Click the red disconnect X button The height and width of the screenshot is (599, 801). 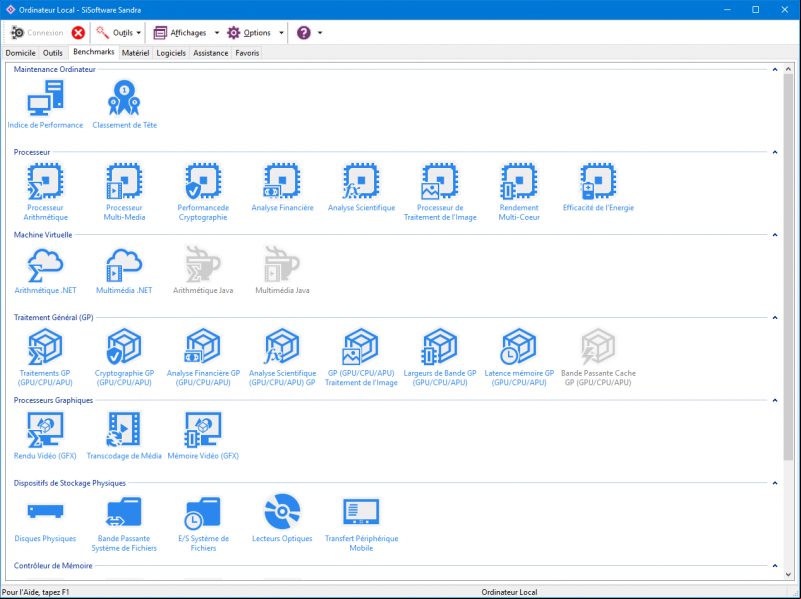[78, 33]
